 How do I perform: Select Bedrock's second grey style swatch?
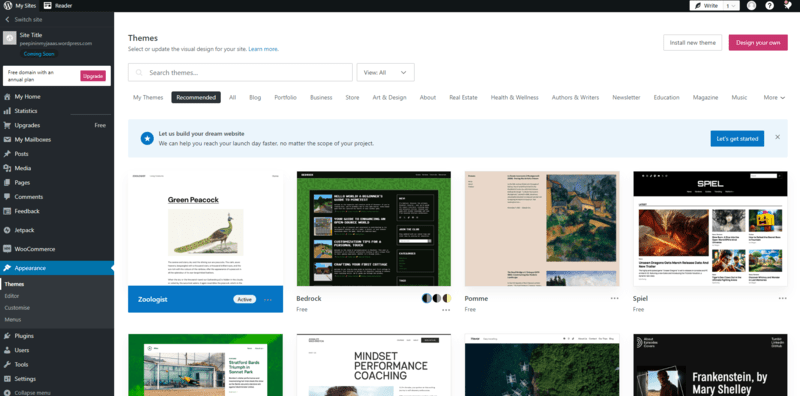tap(437, 298)
